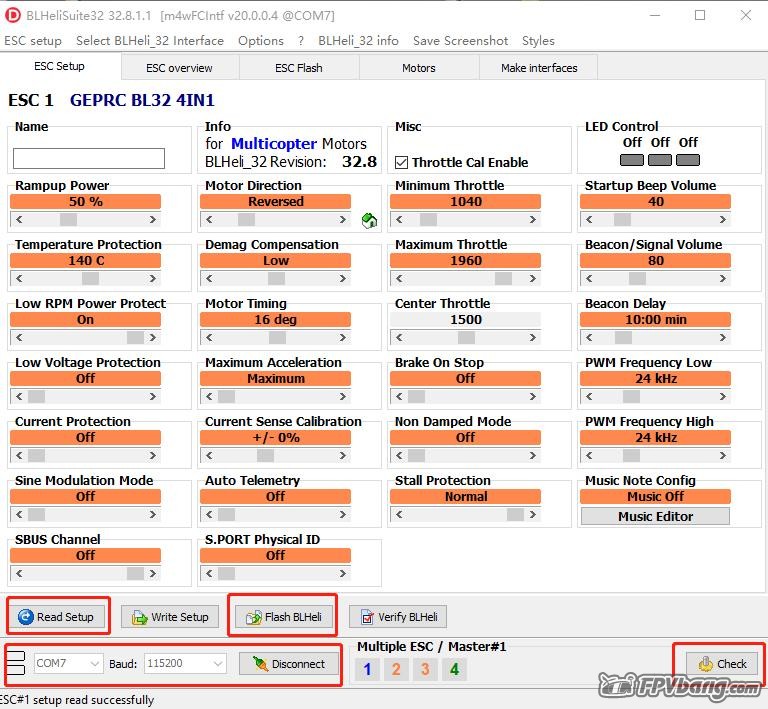Increase Sine Modulation Mode right arrow
This screenshot has height=709, width=768.
(153, 515)
